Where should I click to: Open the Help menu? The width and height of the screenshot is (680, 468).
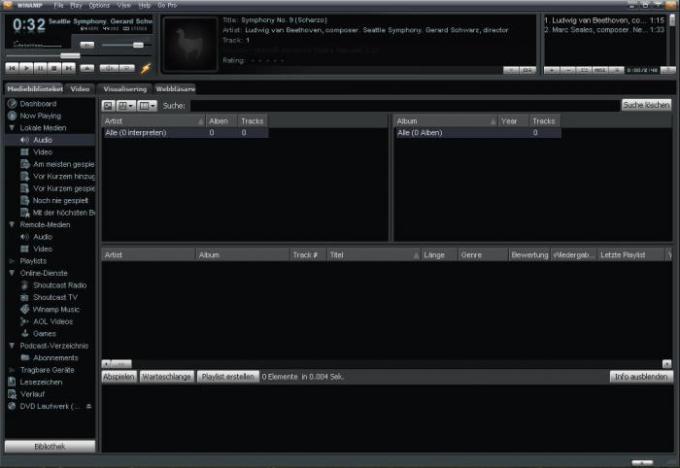[x=144, y=5]
